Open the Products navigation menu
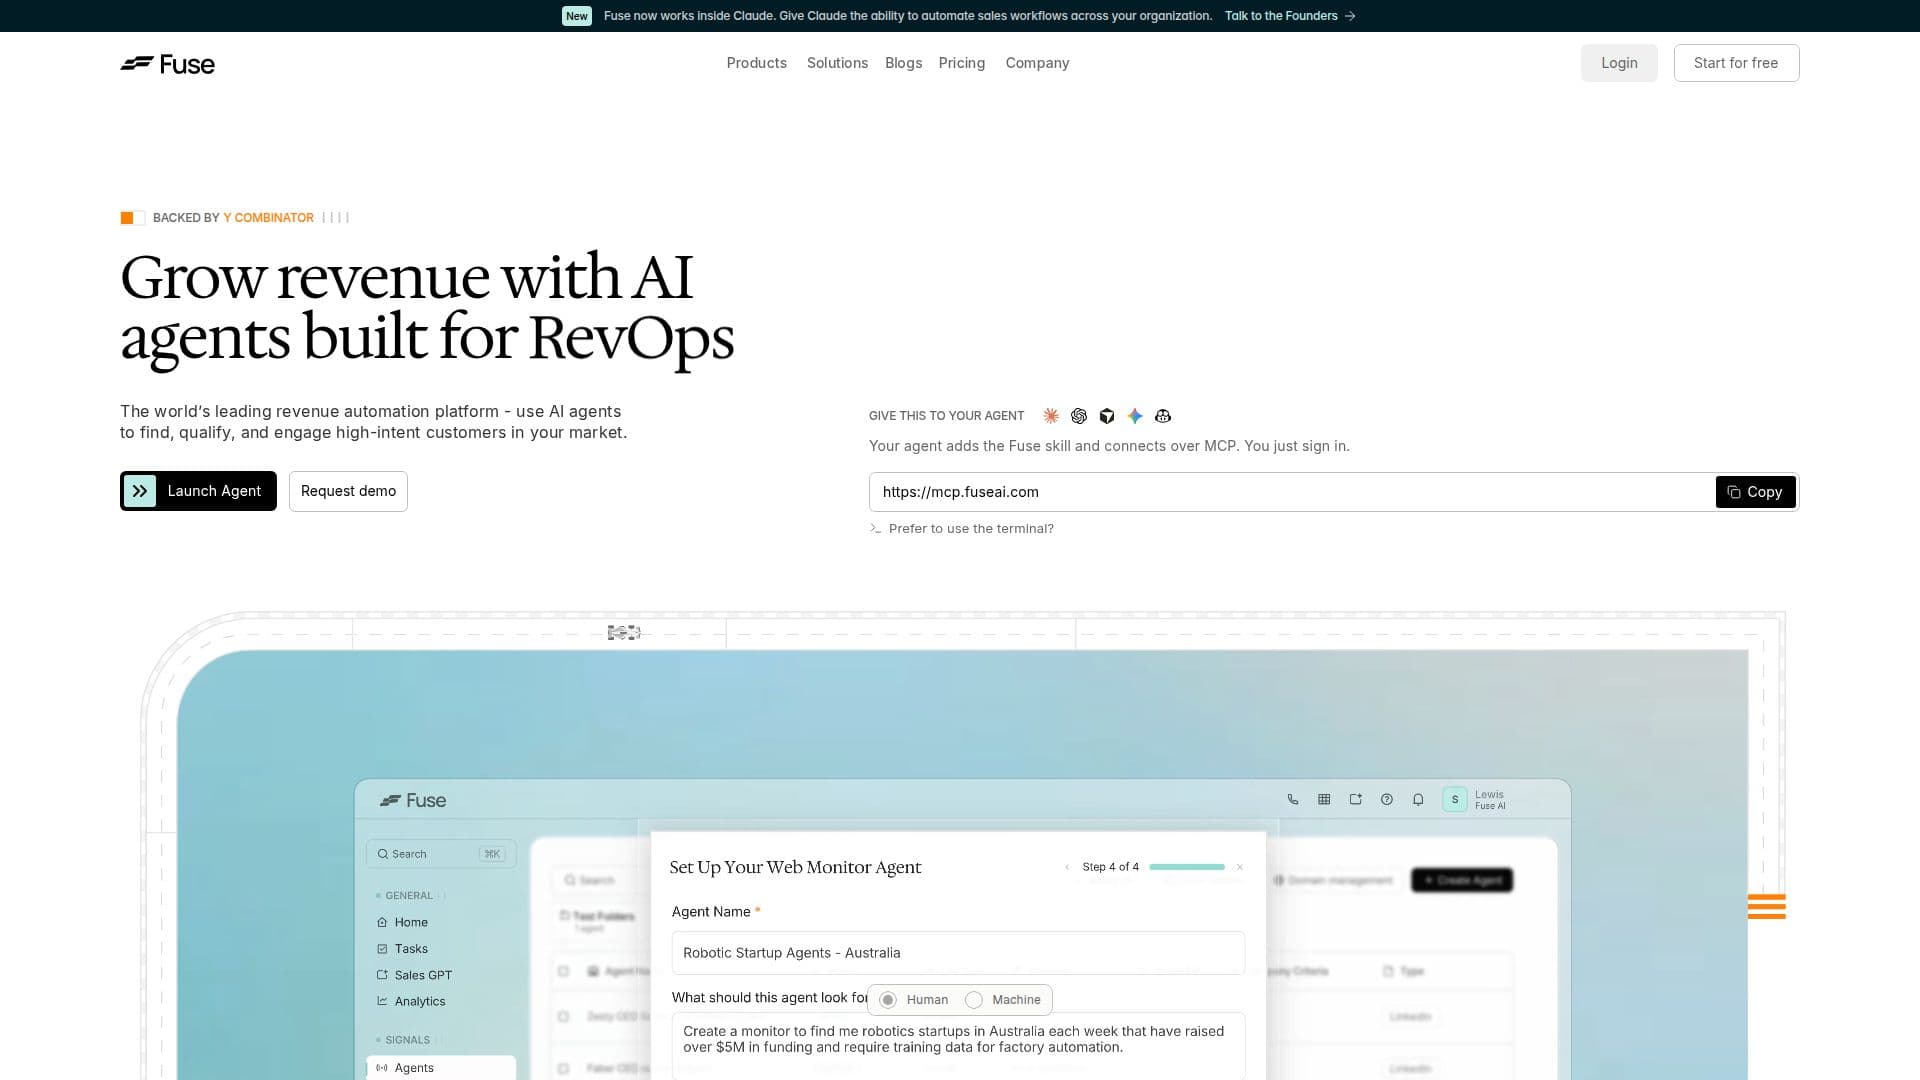This screenshot has width=1920, height=1080. coord(757,63)
